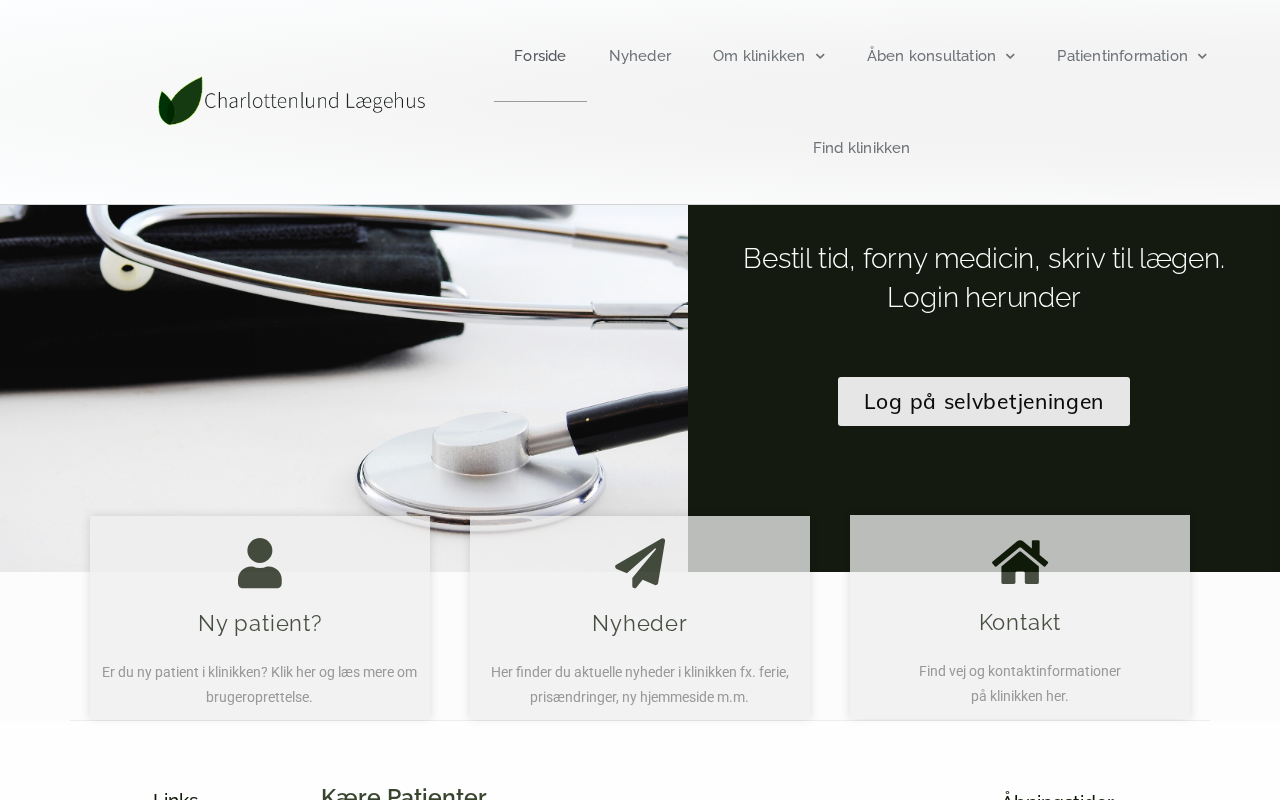Open the Forside menu item
The height and width of the screenshot is (800, 1280).
point(540,56)
